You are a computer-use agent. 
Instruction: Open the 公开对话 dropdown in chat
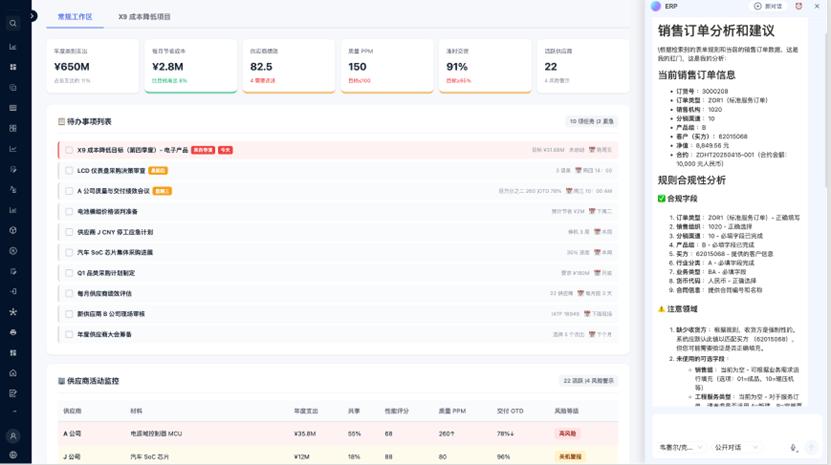735,448
